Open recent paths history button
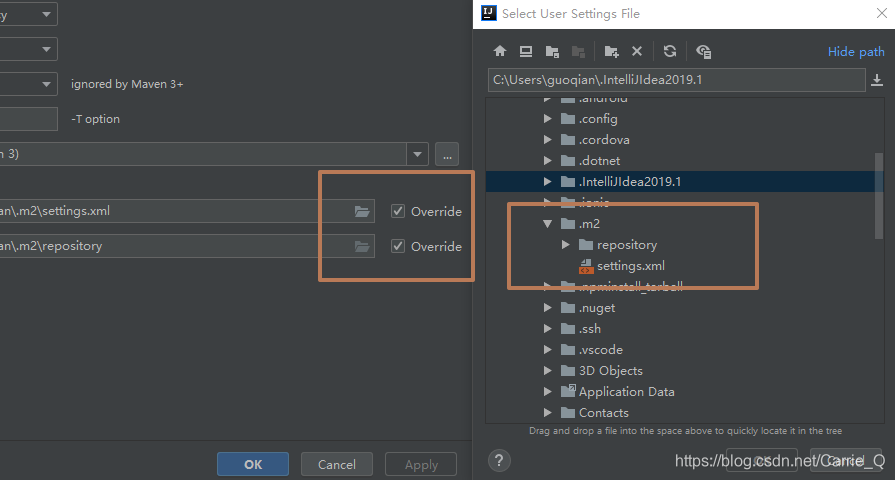This screenshot has height=480, width=895. click(x=877, y=80)
